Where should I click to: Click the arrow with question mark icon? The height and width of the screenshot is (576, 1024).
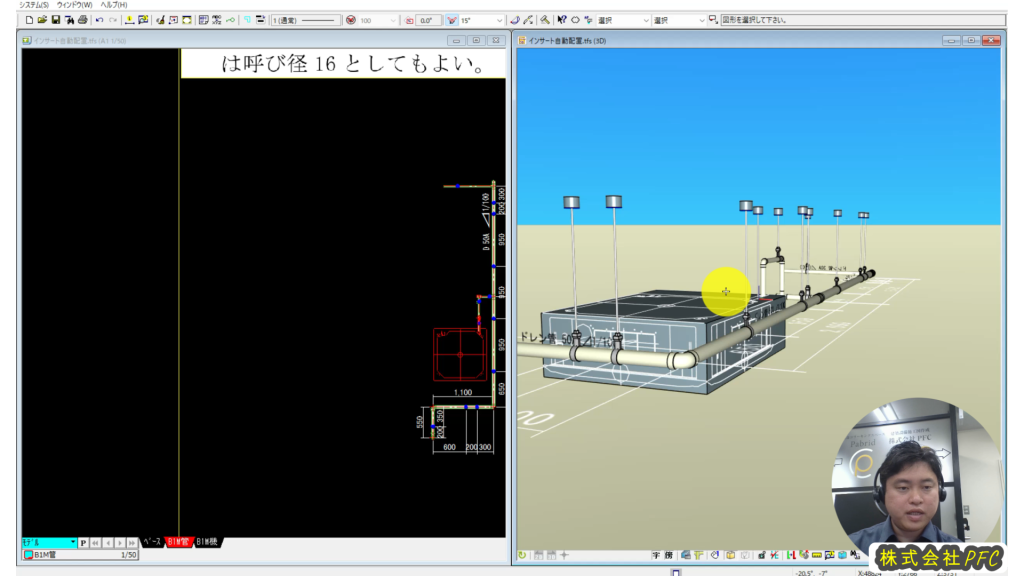[561, 20]
